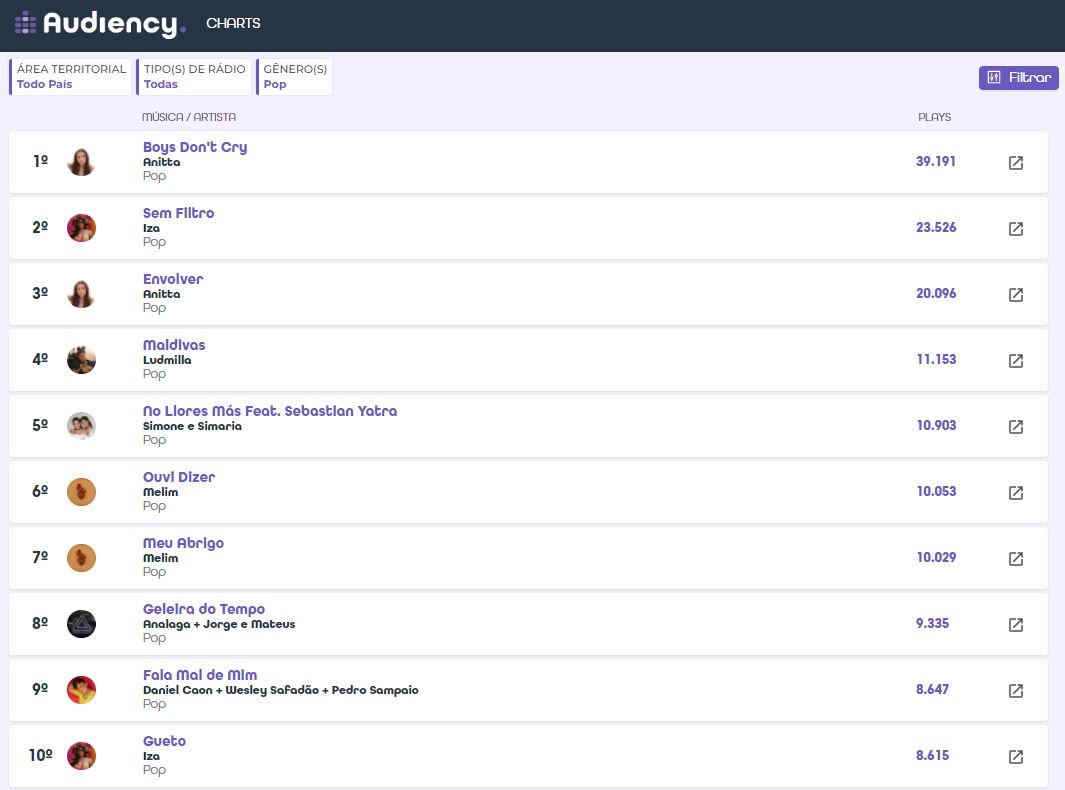
Task: Click Simone e Simaria avatar
Action: (81, 425)
